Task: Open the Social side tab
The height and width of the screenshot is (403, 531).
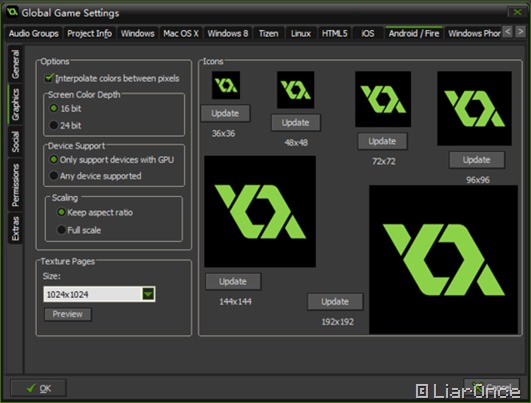Action: (x=16, y=142)
